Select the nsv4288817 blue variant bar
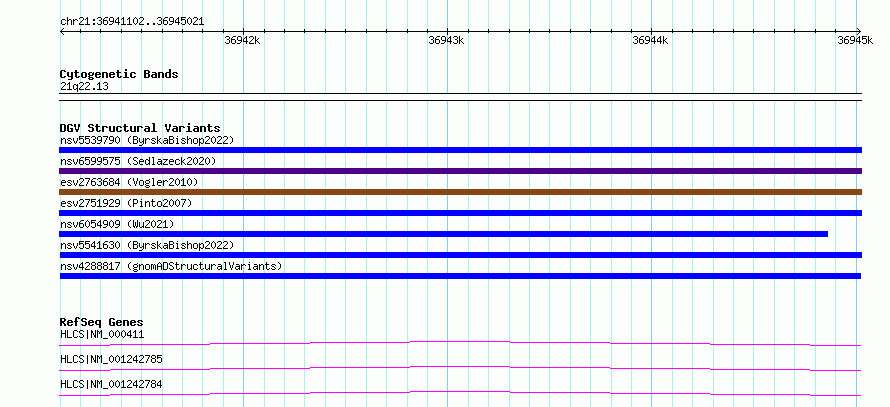This screenshot has width=890, height=407. (x=460, y=276)
